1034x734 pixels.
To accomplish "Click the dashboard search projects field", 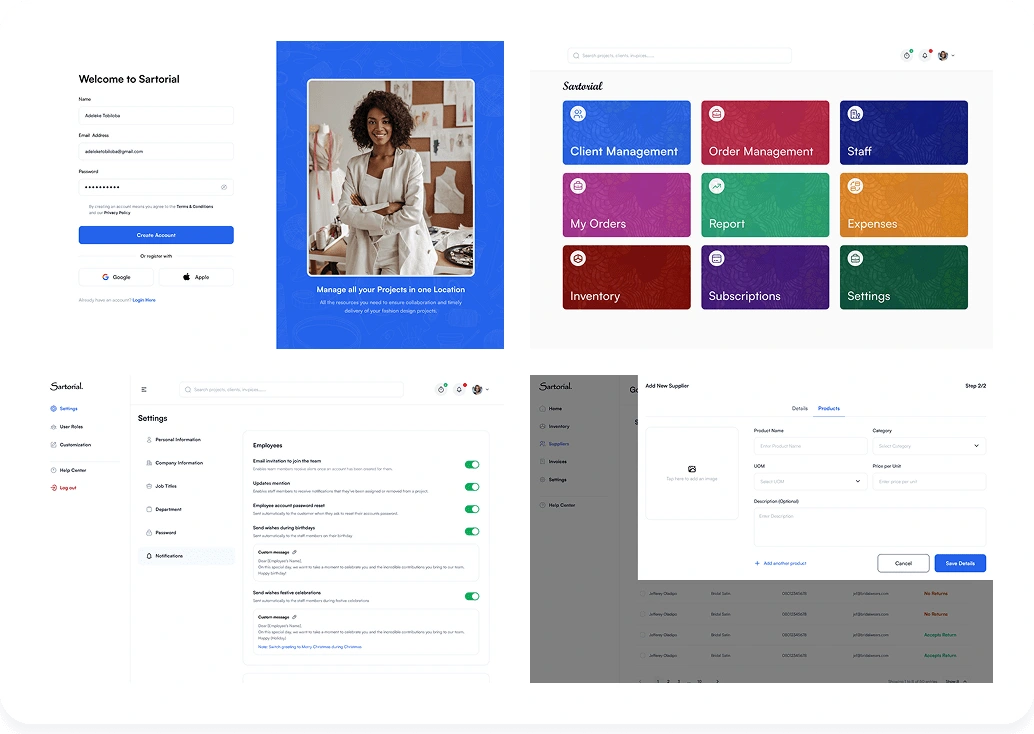I will click(679, 55).
